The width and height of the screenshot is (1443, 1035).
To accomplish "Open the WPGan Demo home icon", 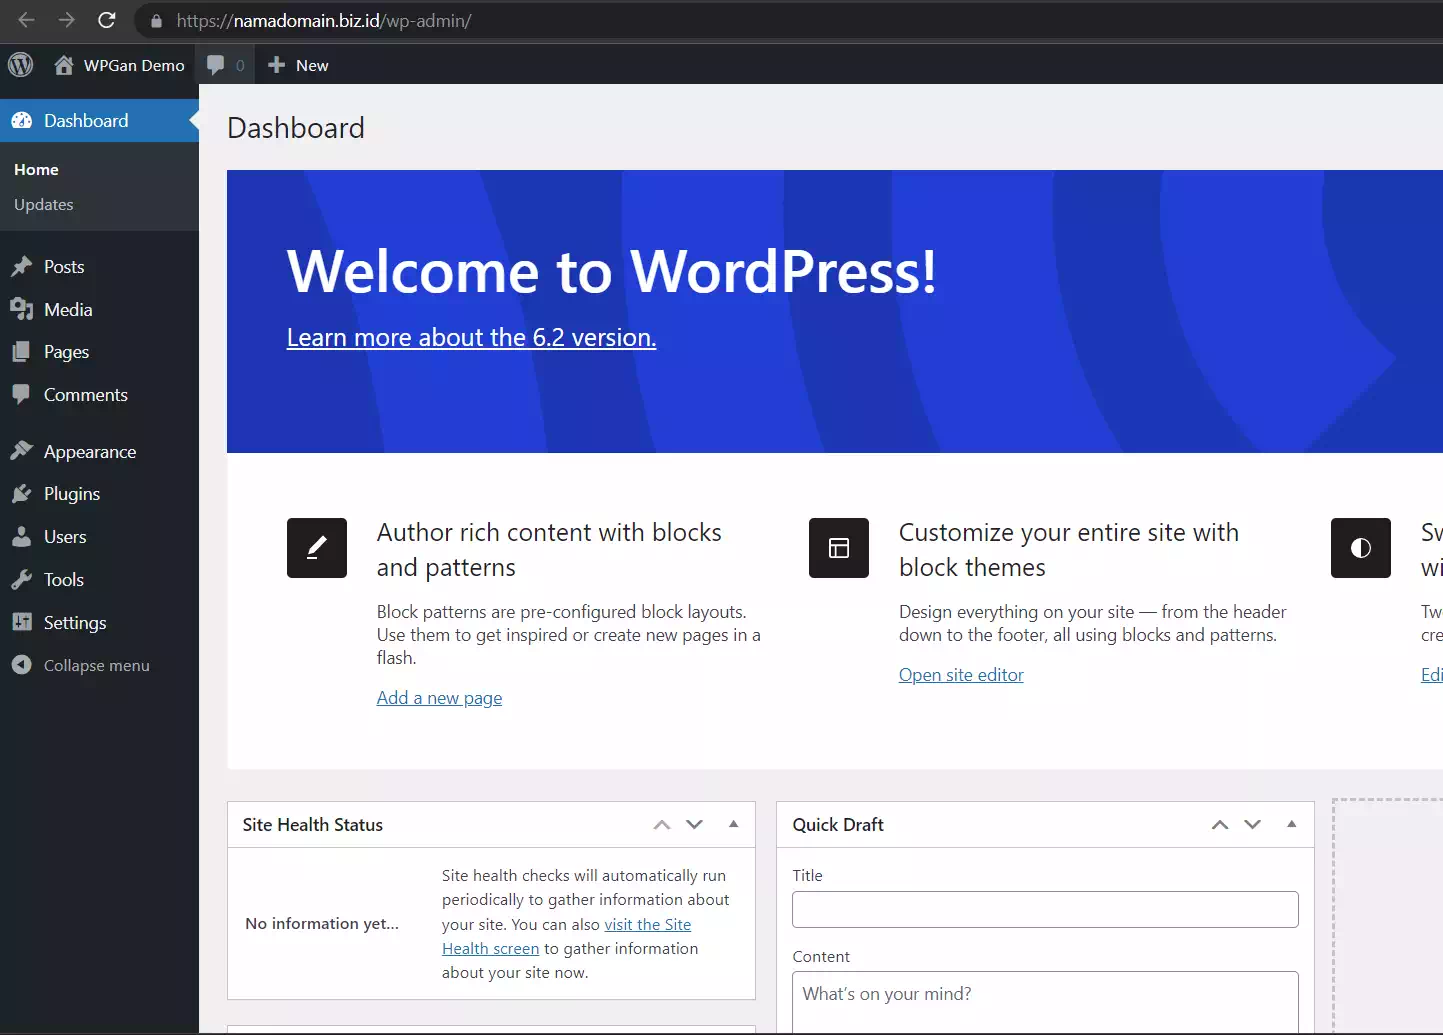I will click(64, 65).
